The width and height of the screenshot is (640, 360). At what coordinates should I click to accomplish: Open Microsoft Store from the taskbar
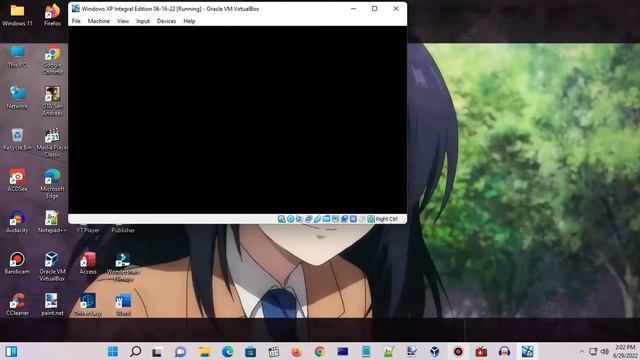(x=250, y=351)
